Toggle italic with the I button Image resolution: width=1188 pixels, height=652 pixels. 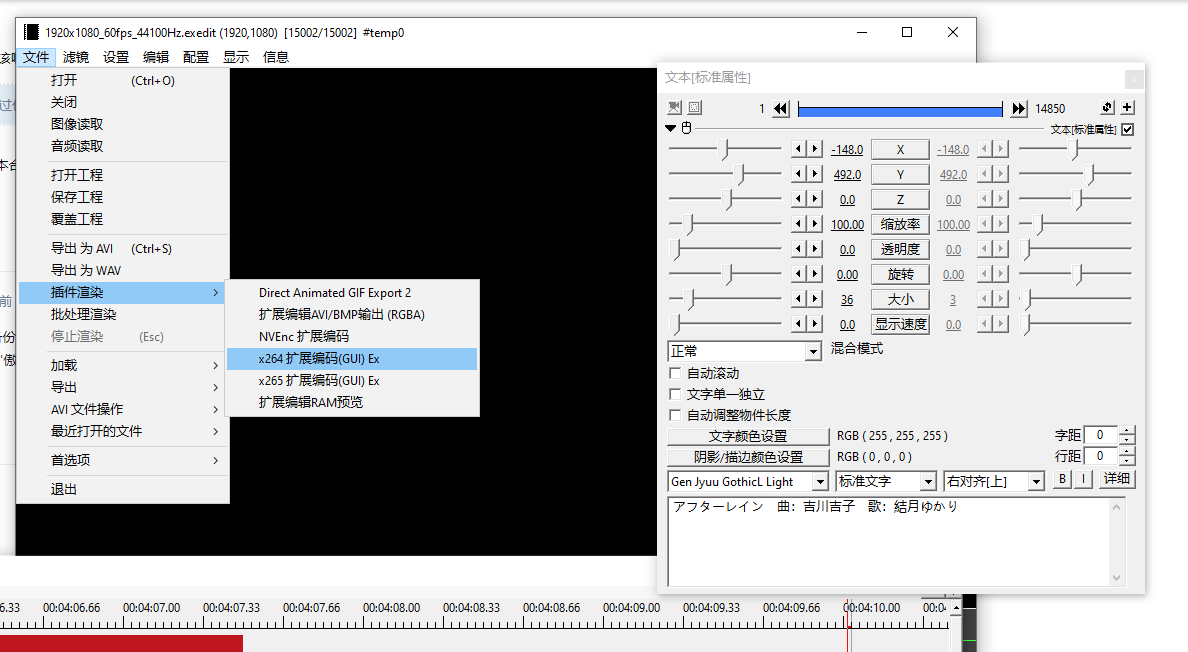click(x=1083, y=479)
